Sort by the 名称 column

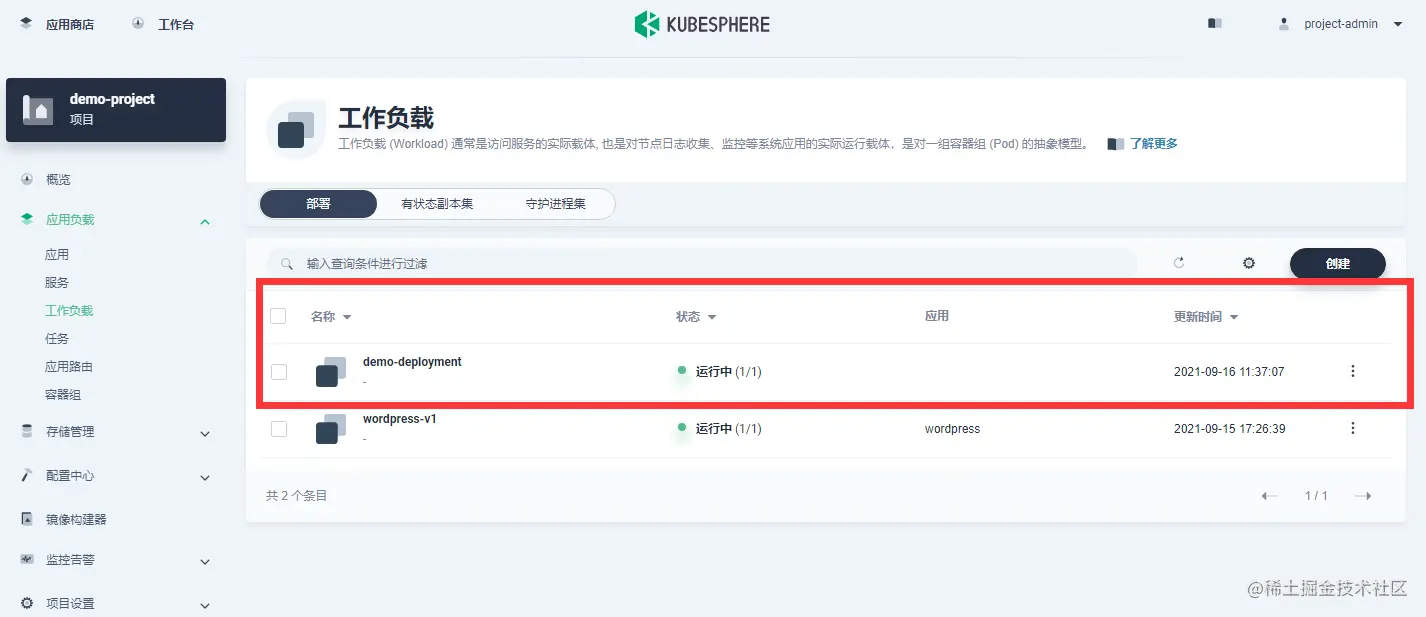331,317
